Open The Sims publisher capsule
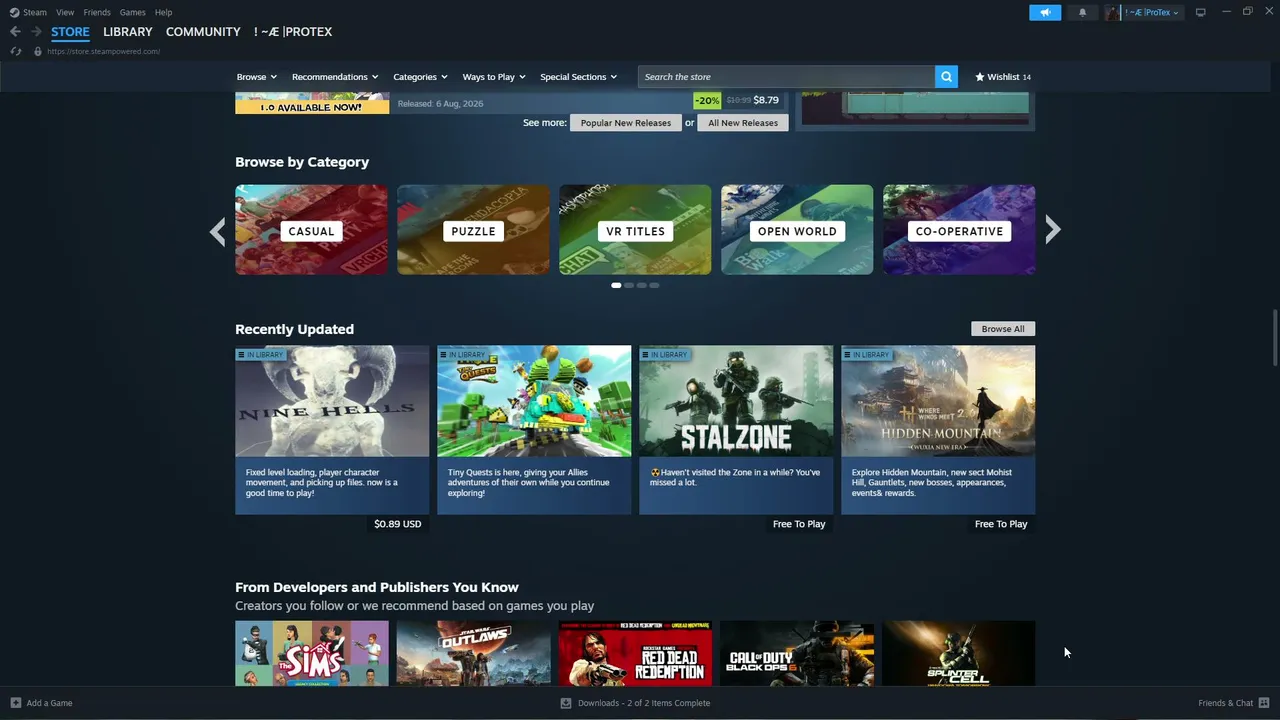The image size is (1280, 720). click(312, 653)
